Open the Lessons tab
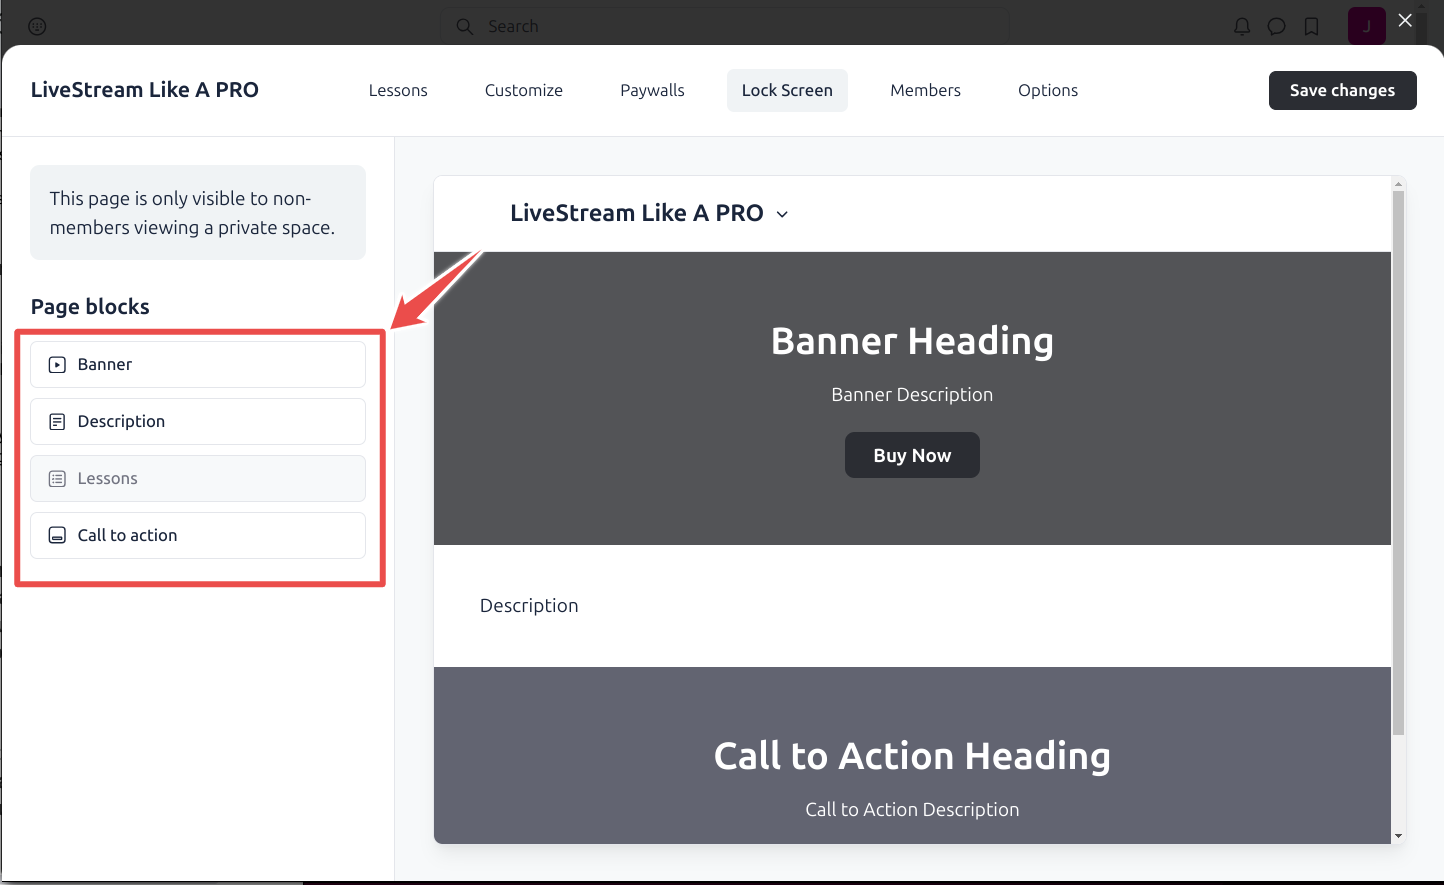1444x885 pixels. [x=398, y=90]
